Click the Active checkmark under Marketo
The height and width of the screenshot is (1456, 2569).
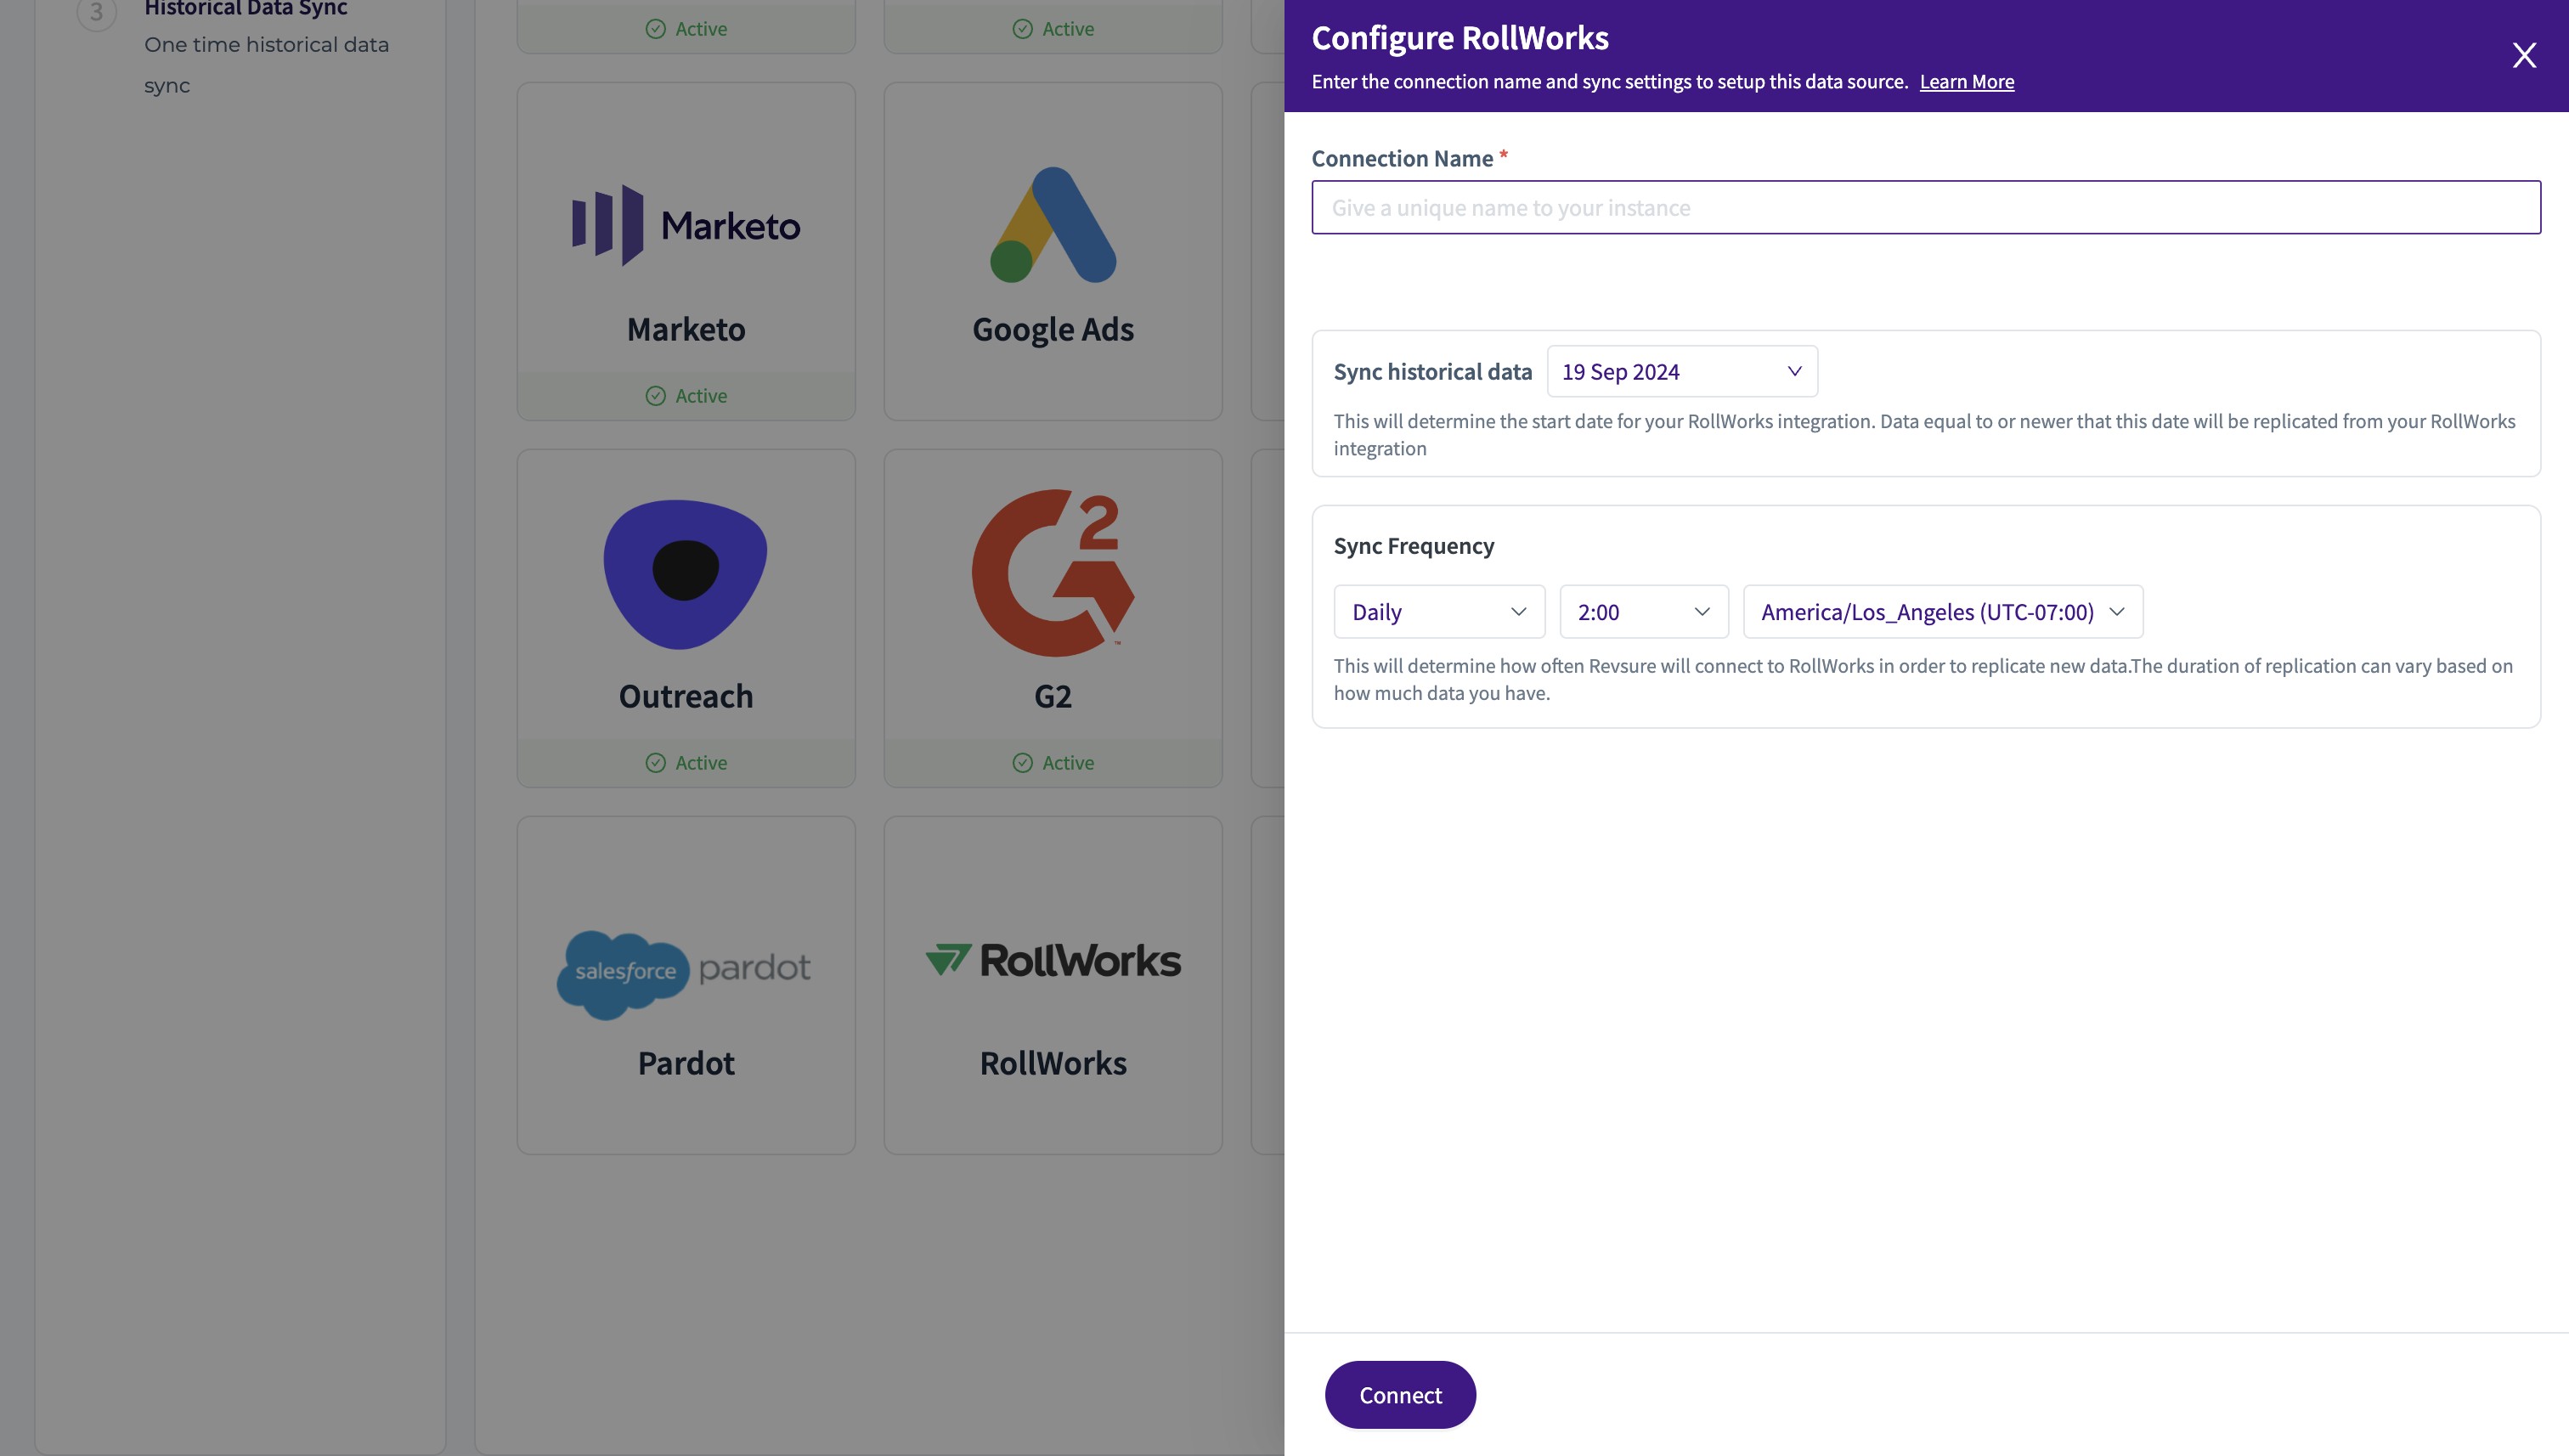(x=656, y=396)
